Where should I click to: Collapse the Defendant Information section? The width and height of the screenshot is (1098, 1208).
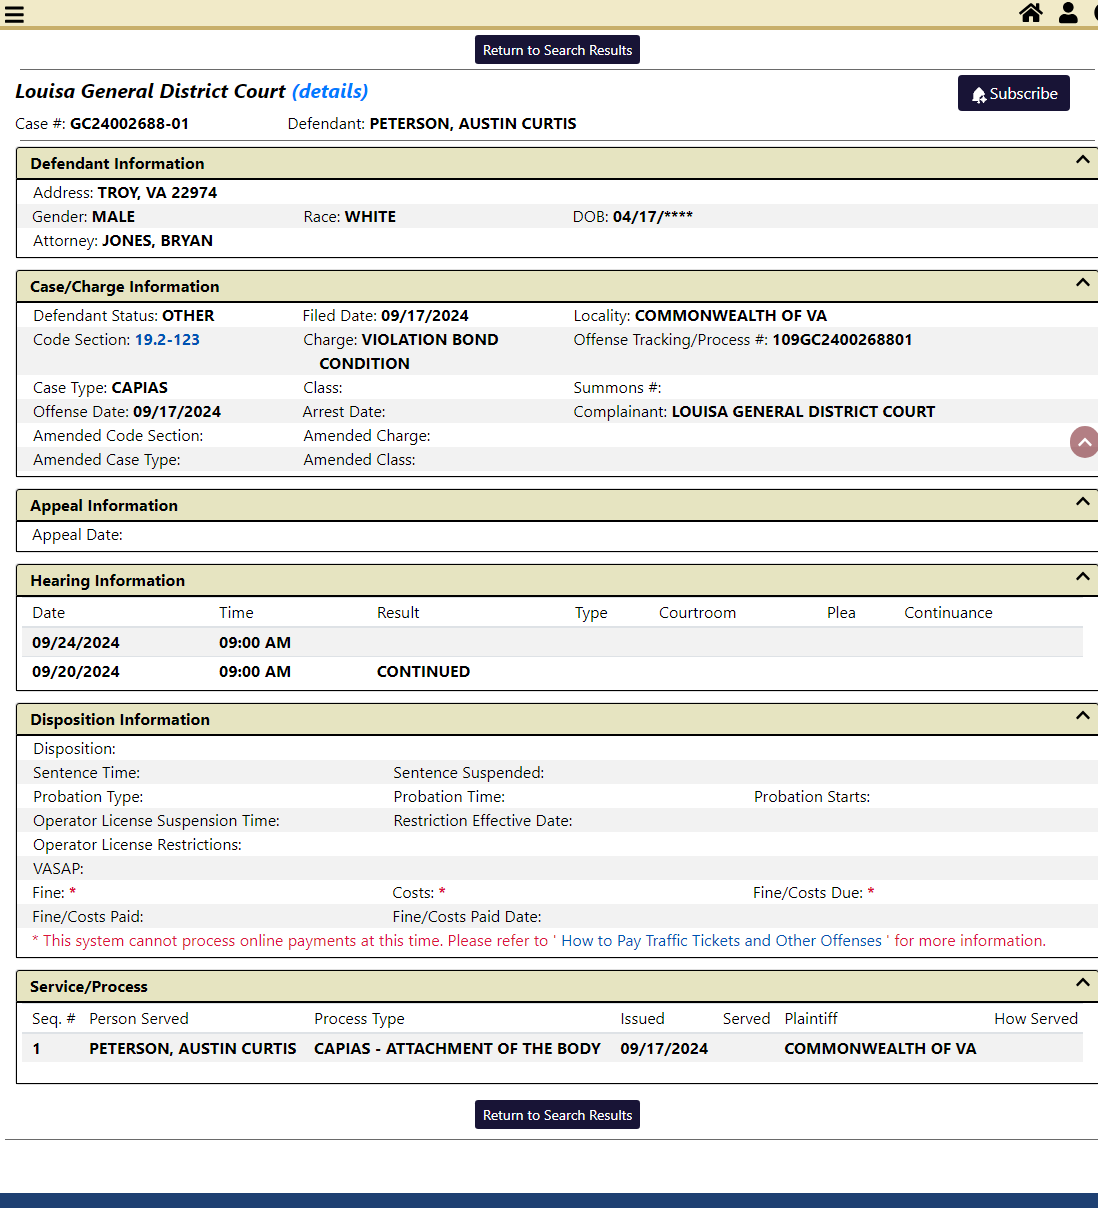click(1082, 160)
